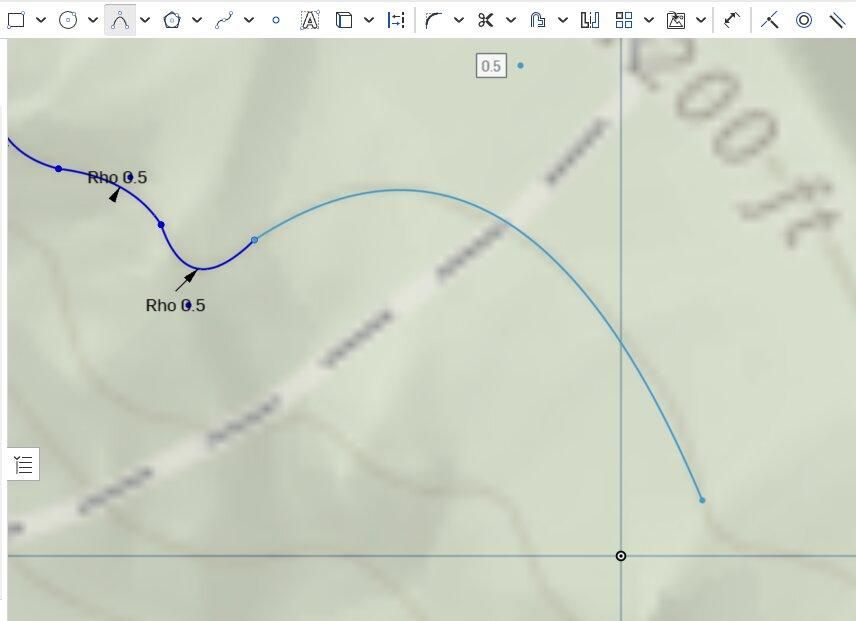Screen dimensions: 856x621
Task: Select the Dimension tool
Action: click(732, 20)
